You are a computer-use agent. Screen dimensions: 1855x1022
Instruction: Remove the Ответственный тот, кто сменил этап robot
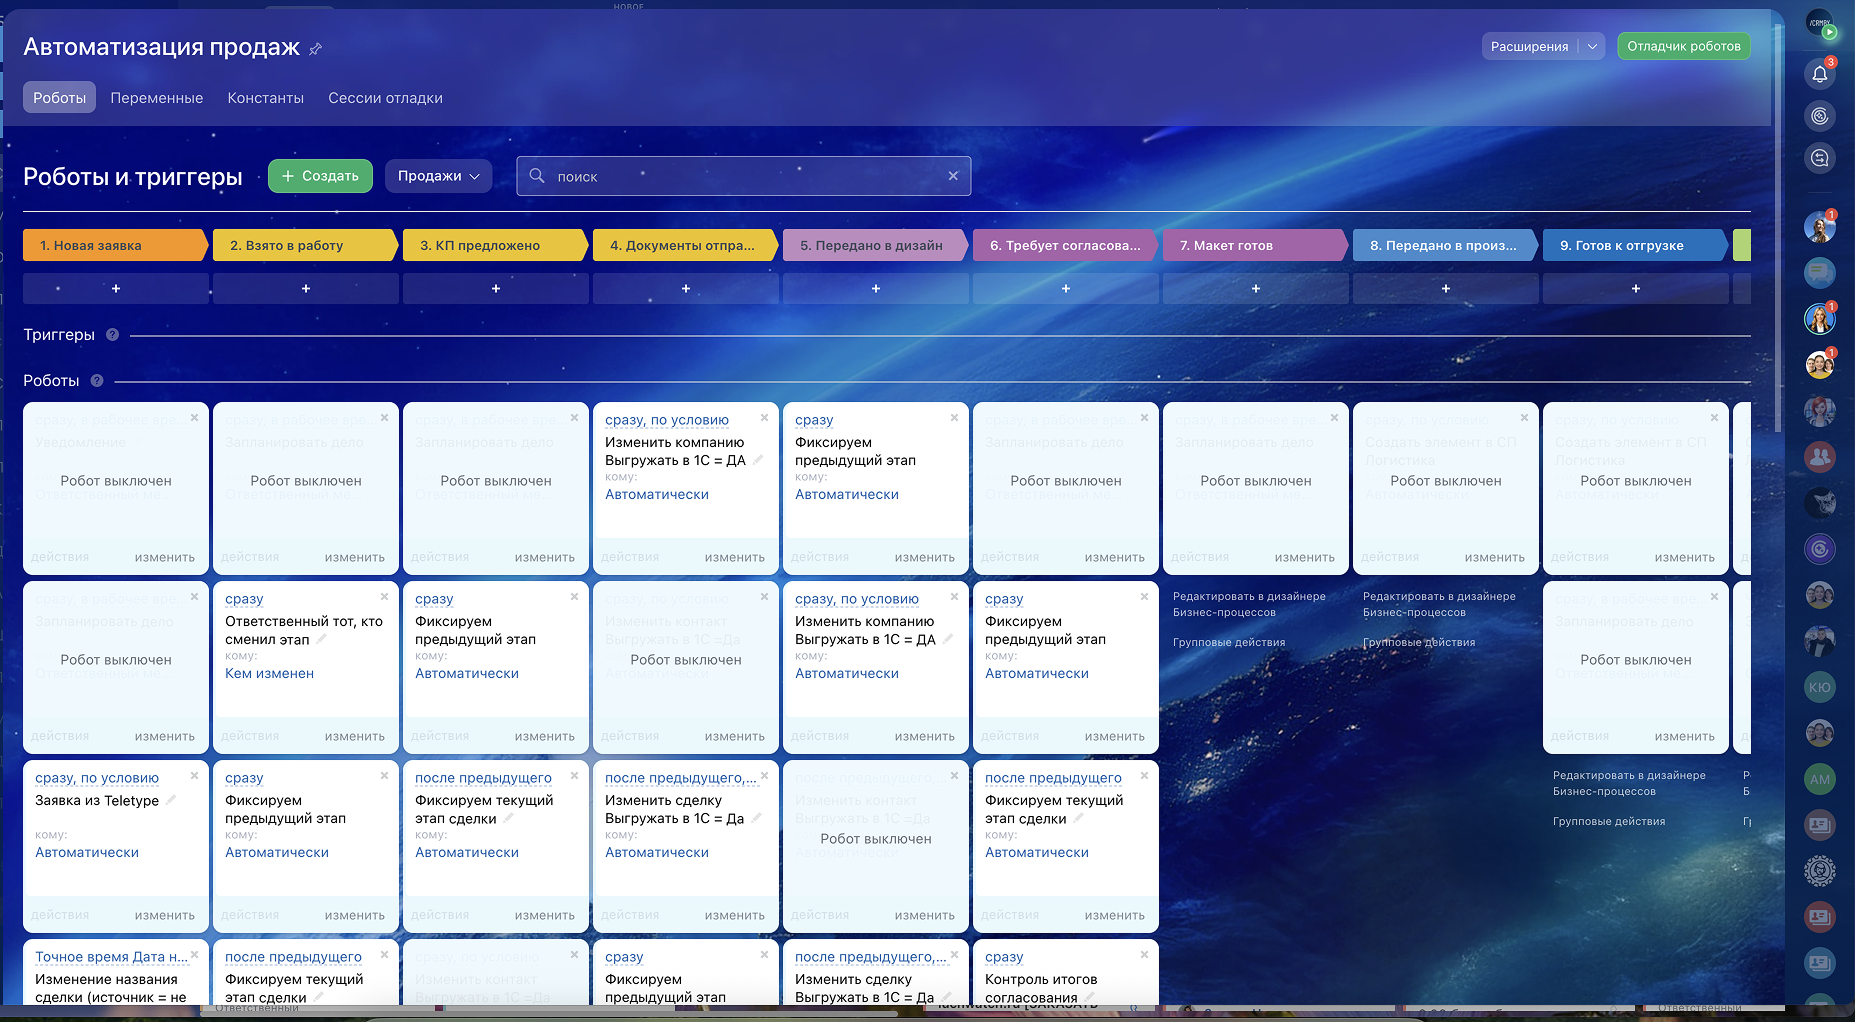[x=384, y=596]
